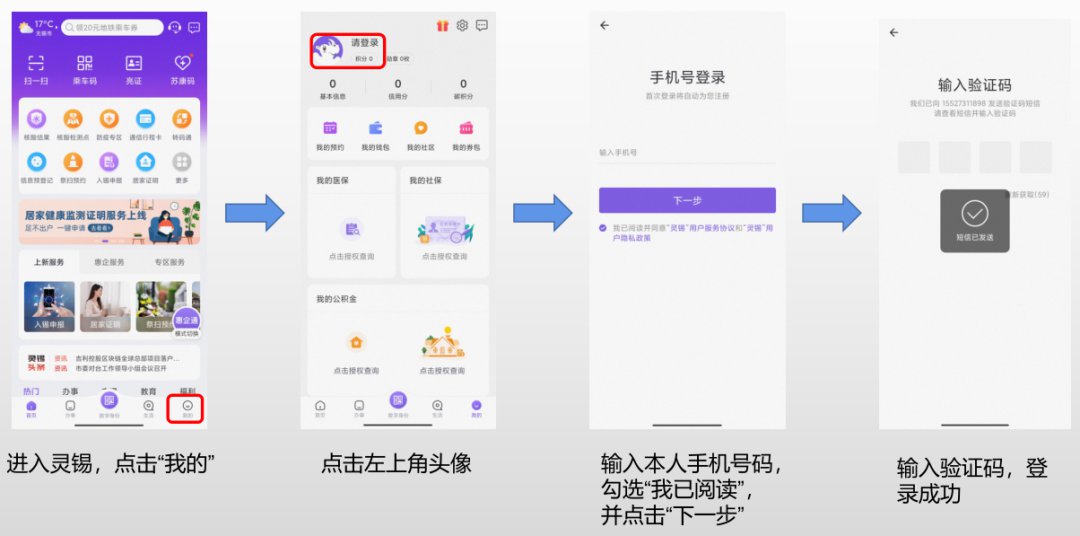
Task: Open customer service headset icon on home screen
Action: [175, 28]
